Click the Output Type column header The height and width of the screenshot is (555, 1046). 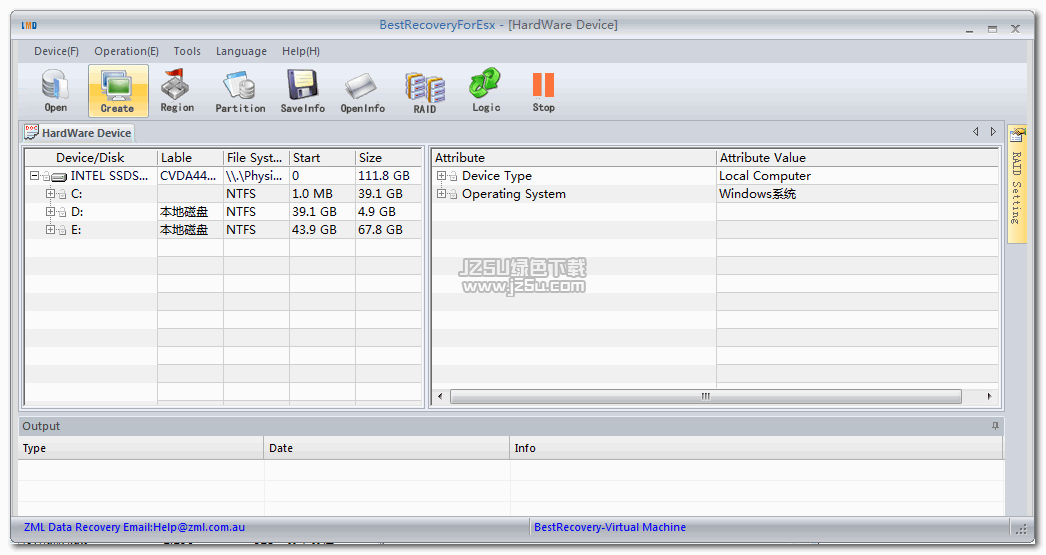[141, 448]
